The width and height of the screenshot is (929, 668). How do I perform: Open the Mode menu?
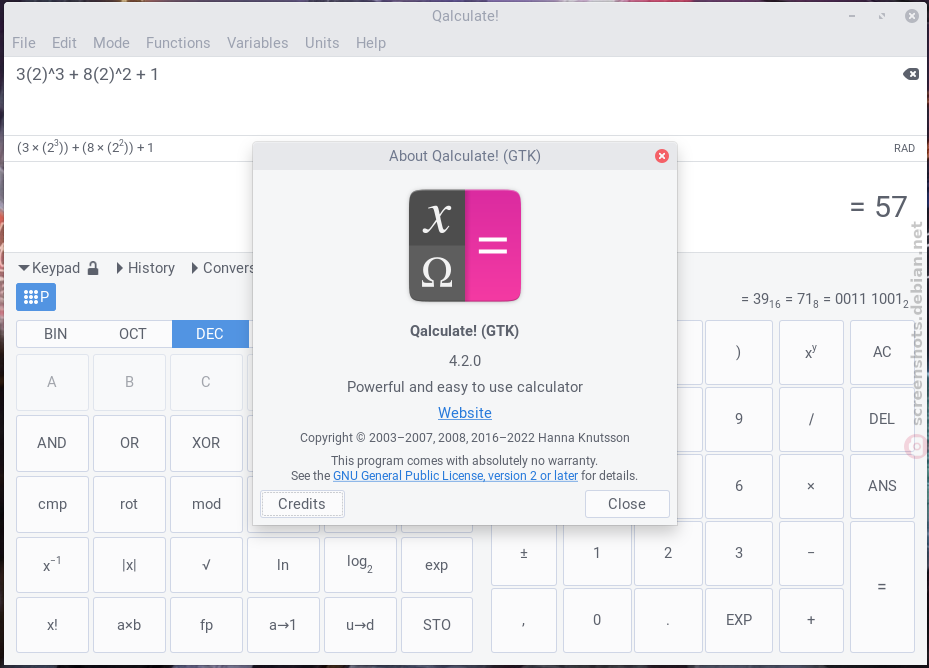click(x=111, y=43)
